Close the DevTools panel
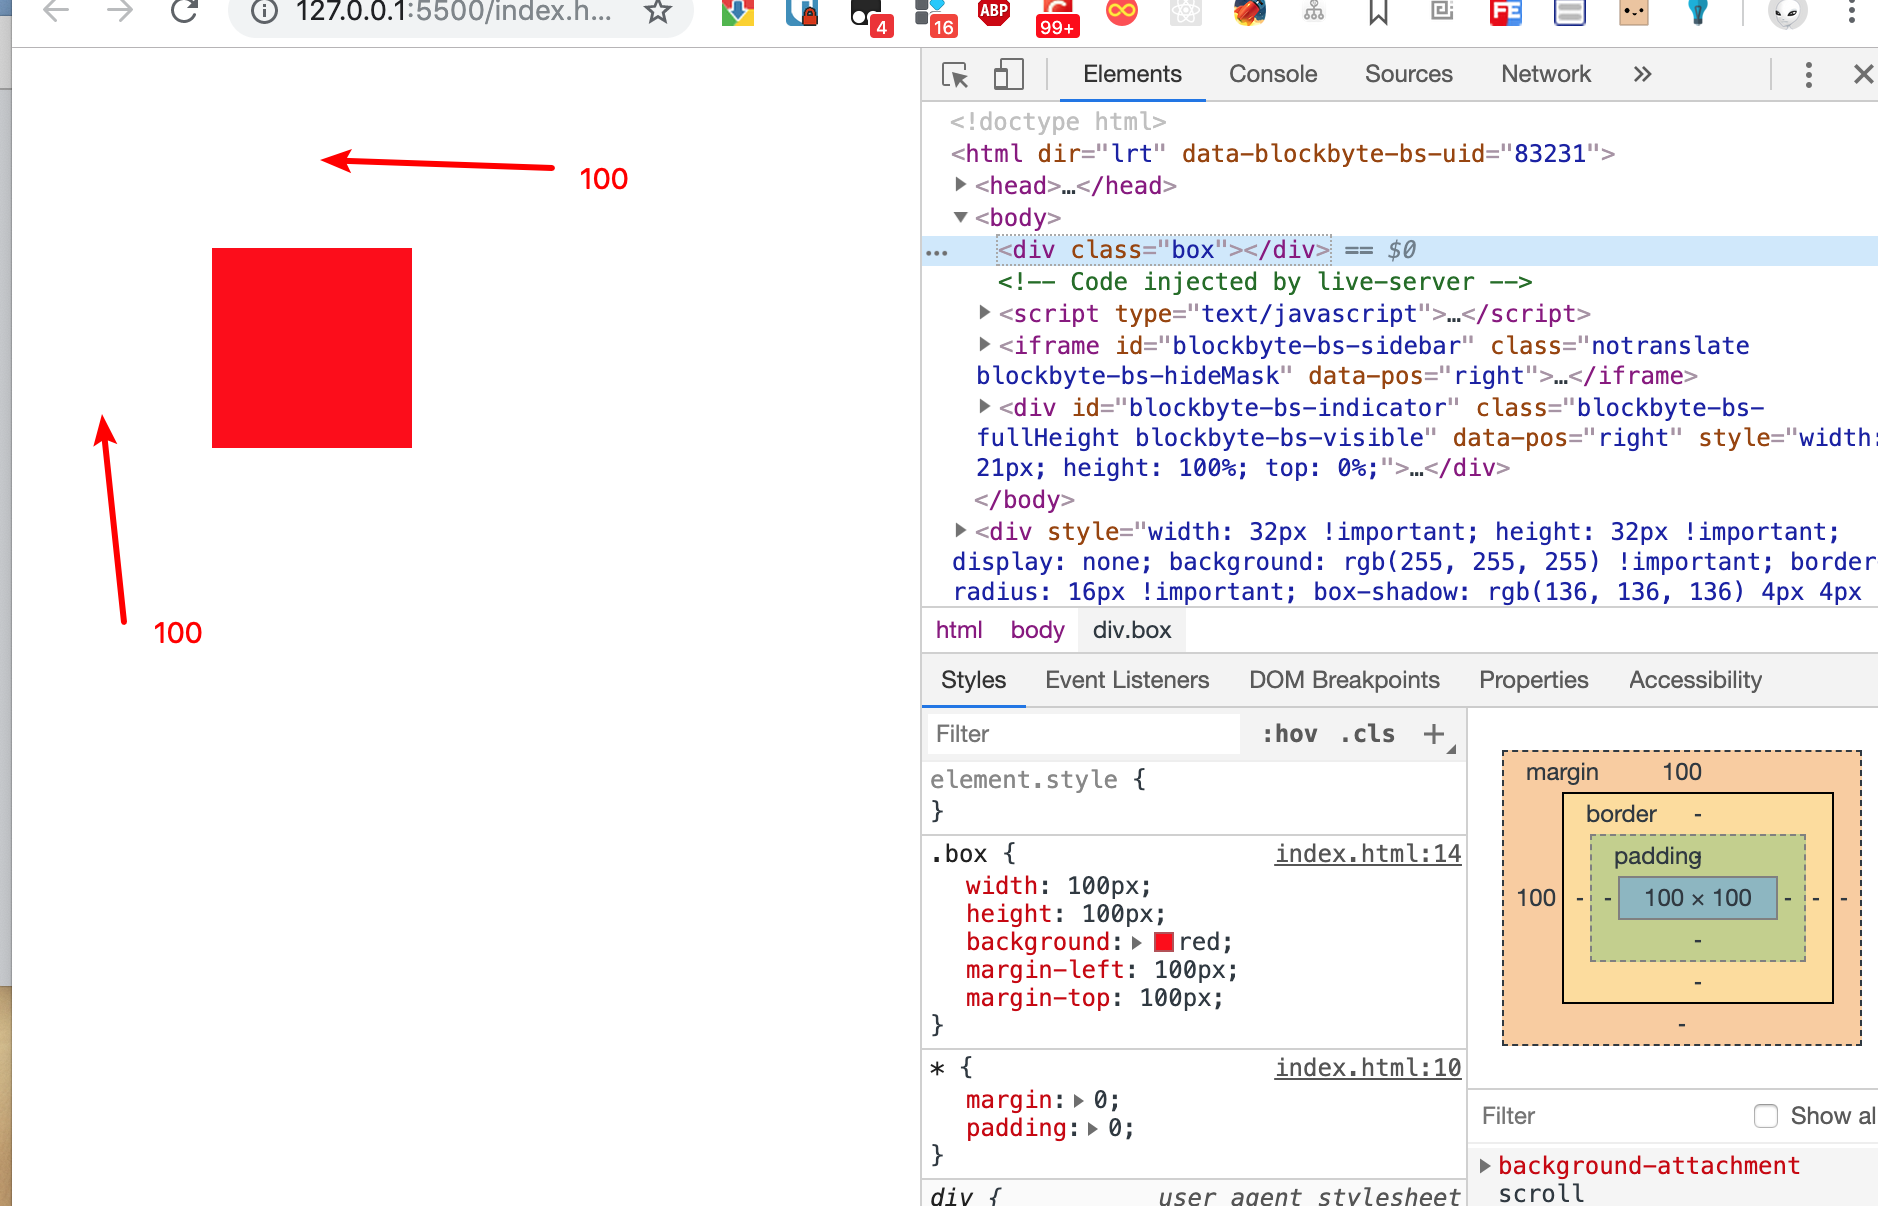The height and width of the screenshot is (1206, 1878). (1863, 74)
